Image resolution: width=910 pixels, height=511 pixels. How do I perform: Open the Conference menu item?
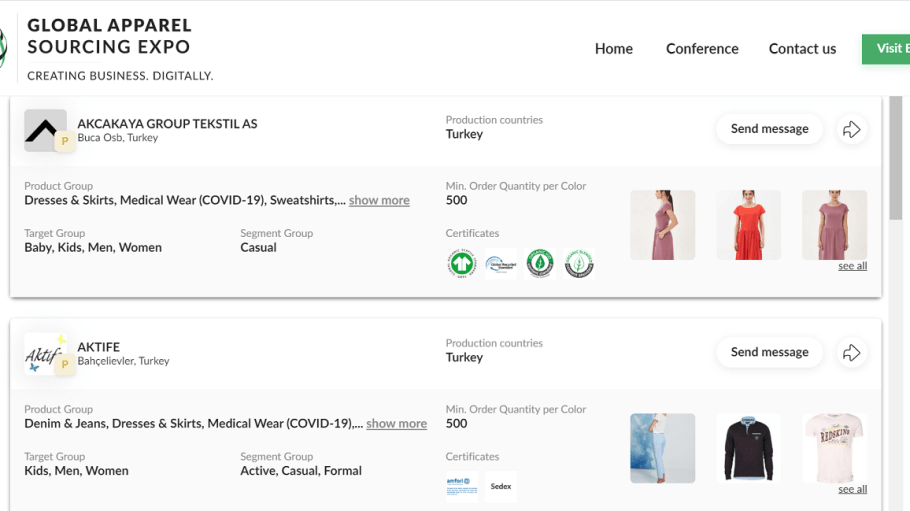point(702,49)
